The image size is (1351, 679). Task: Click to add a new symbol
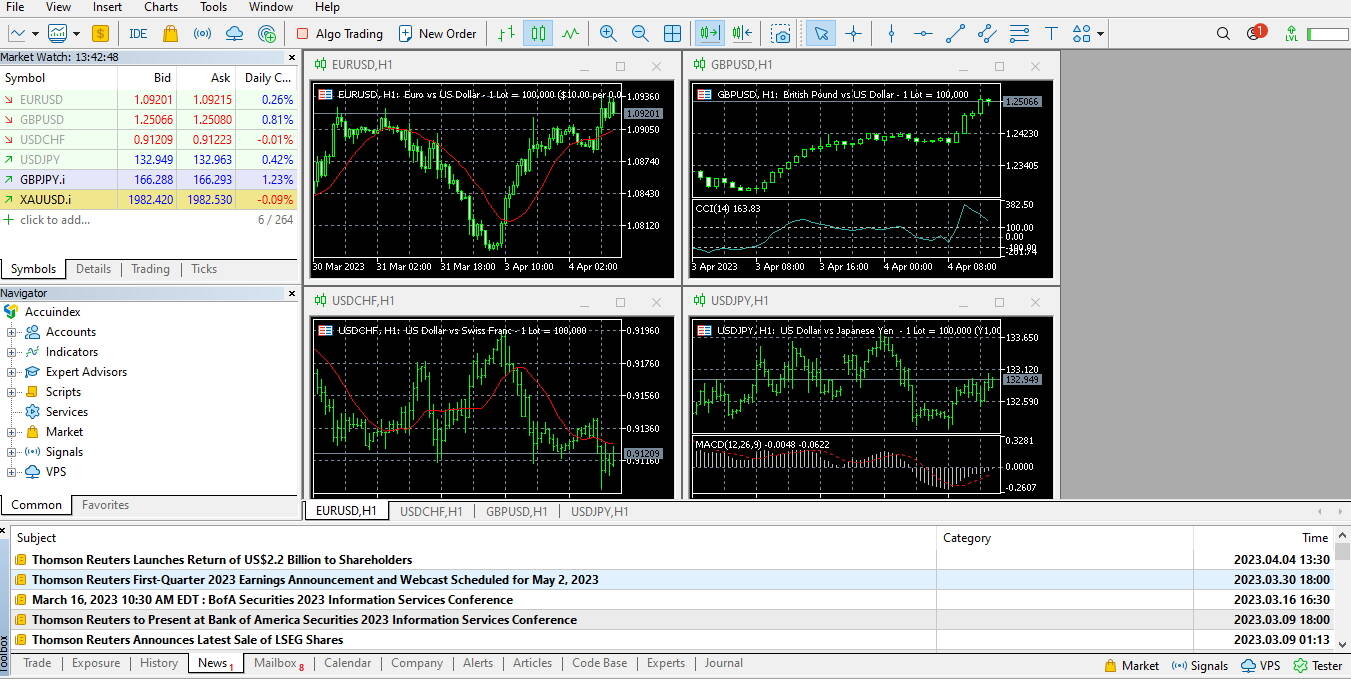pos(55,220)
